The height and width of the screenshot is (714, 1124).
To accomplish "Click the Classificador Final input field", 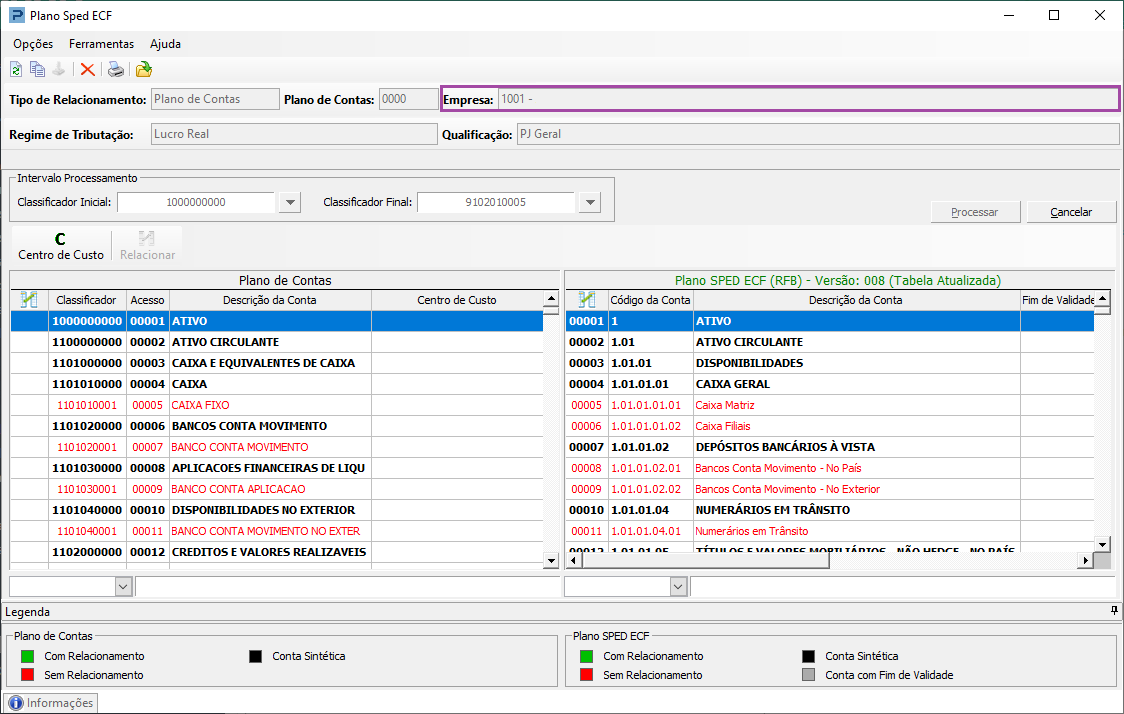I will click(x=496, y=202).
